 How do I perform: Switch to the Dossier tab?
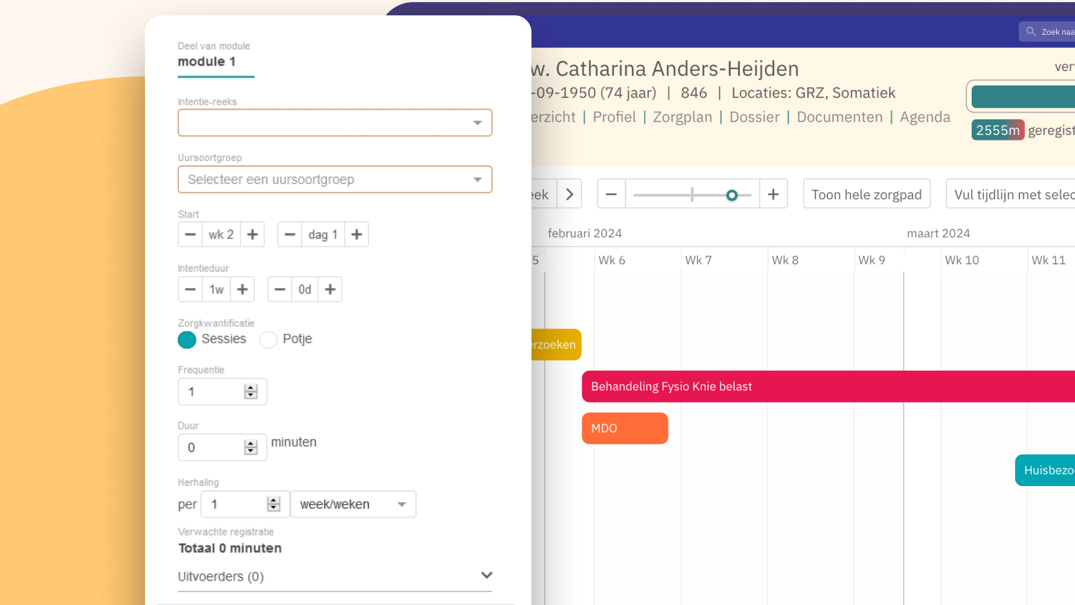click(x=754, y=117)
